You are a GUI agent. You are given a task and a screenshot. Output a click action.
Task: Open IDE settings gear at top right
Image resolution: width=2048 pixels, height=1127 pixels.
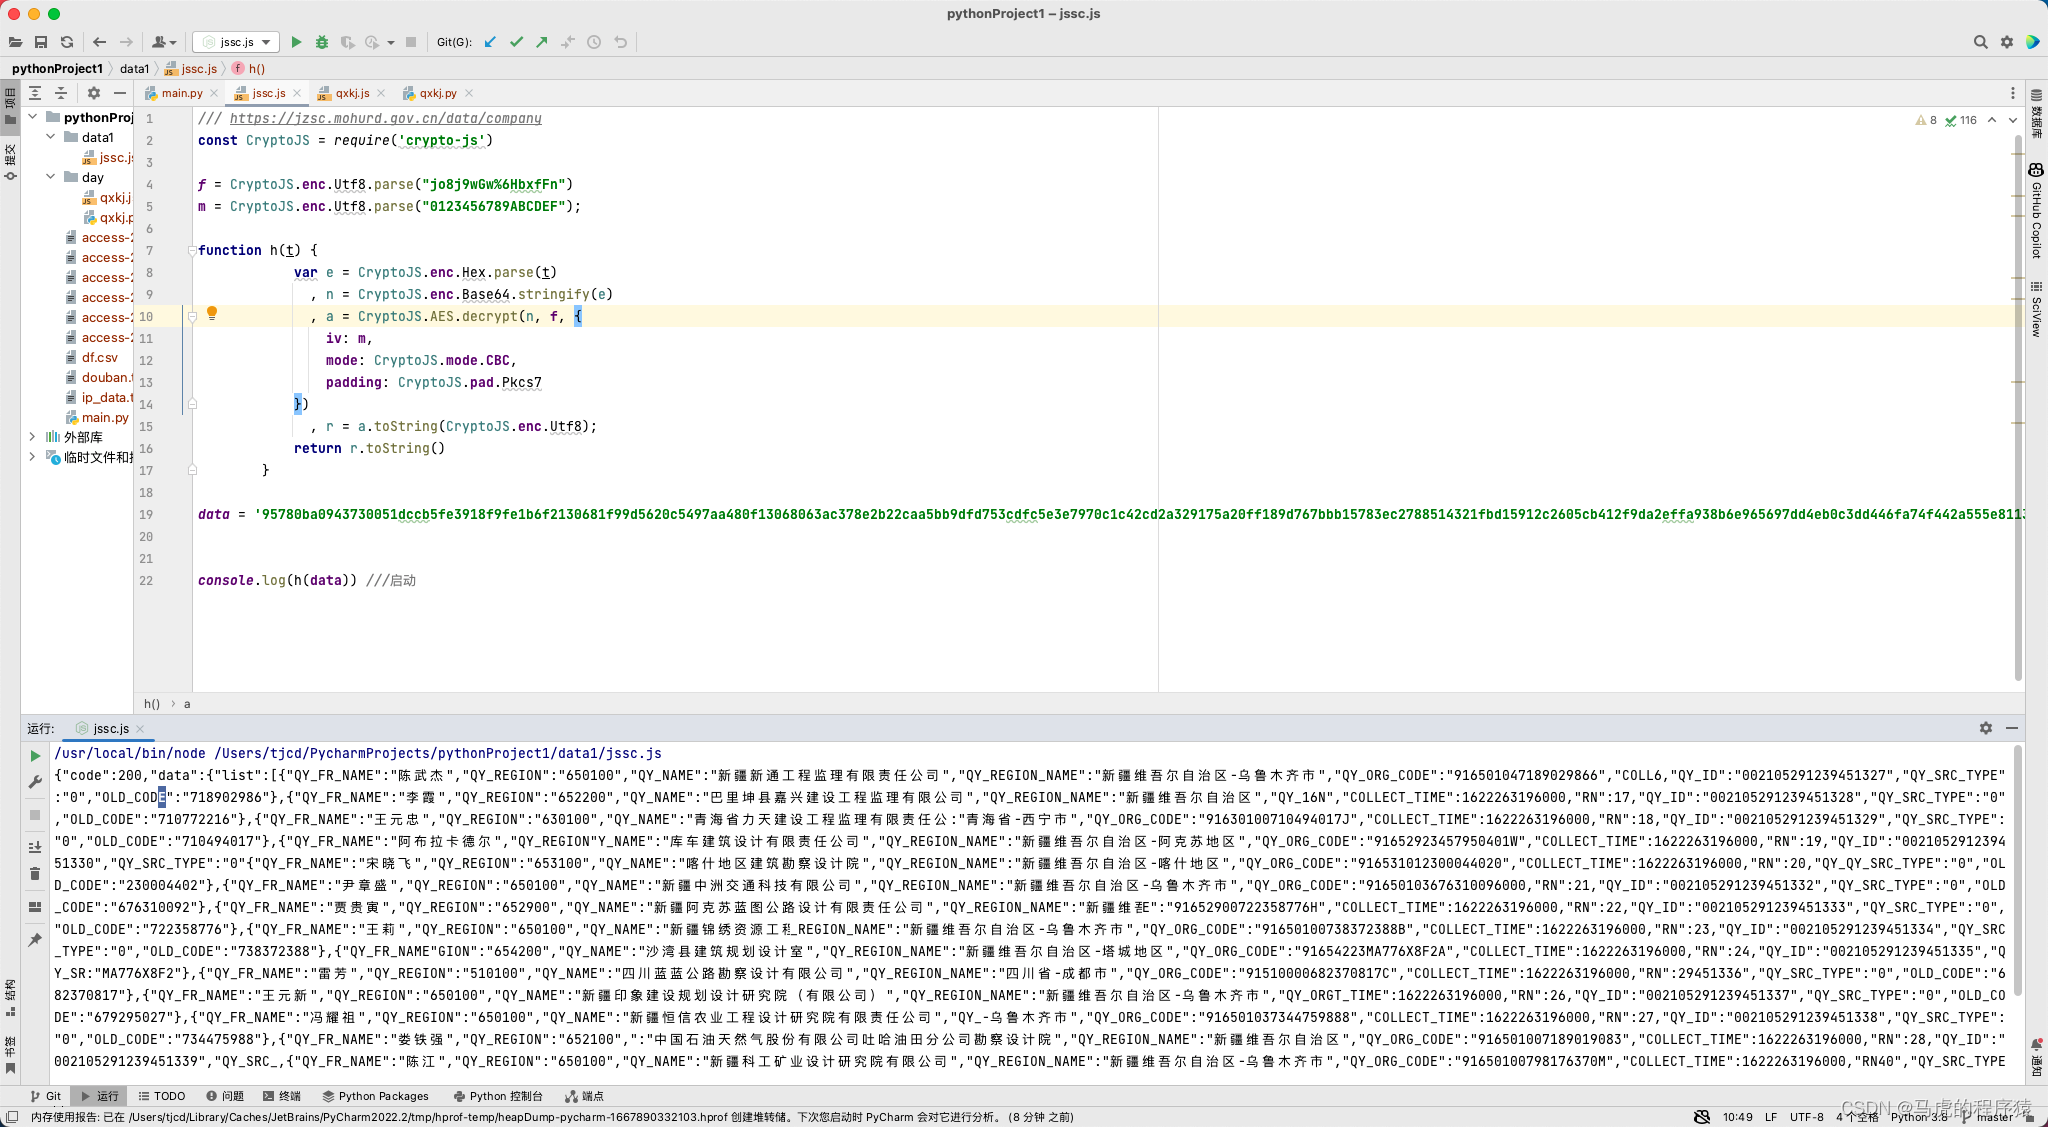point(2006,42)
